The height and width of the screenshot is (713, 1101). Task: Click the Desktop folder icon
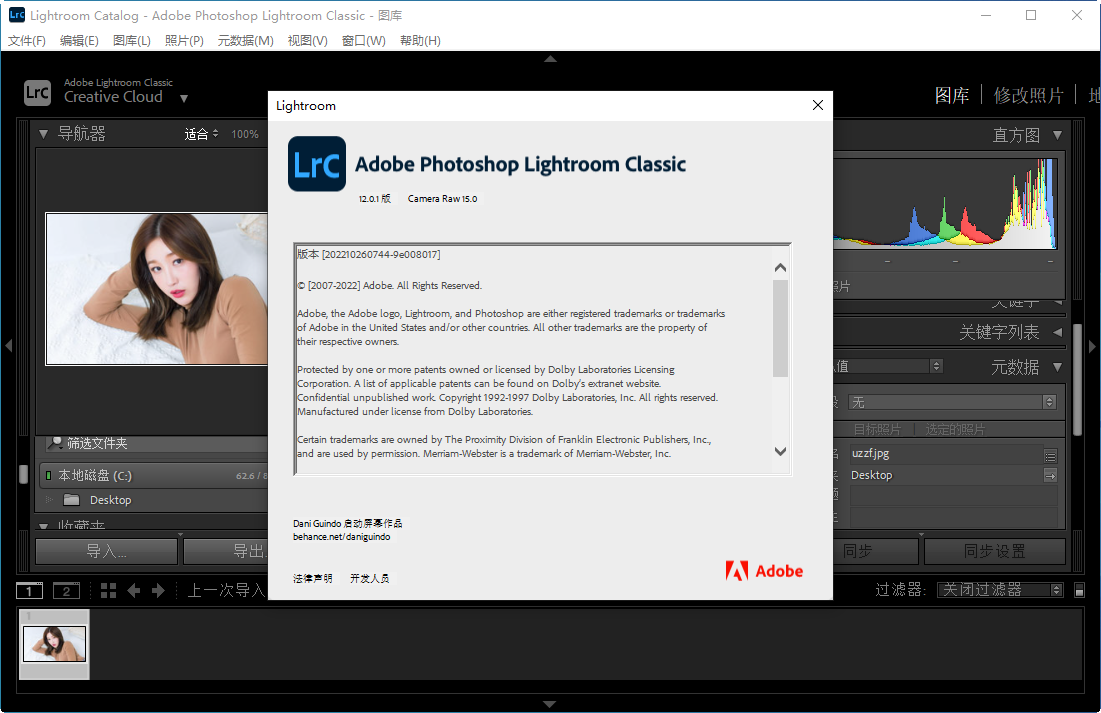(x=71, y=500)
